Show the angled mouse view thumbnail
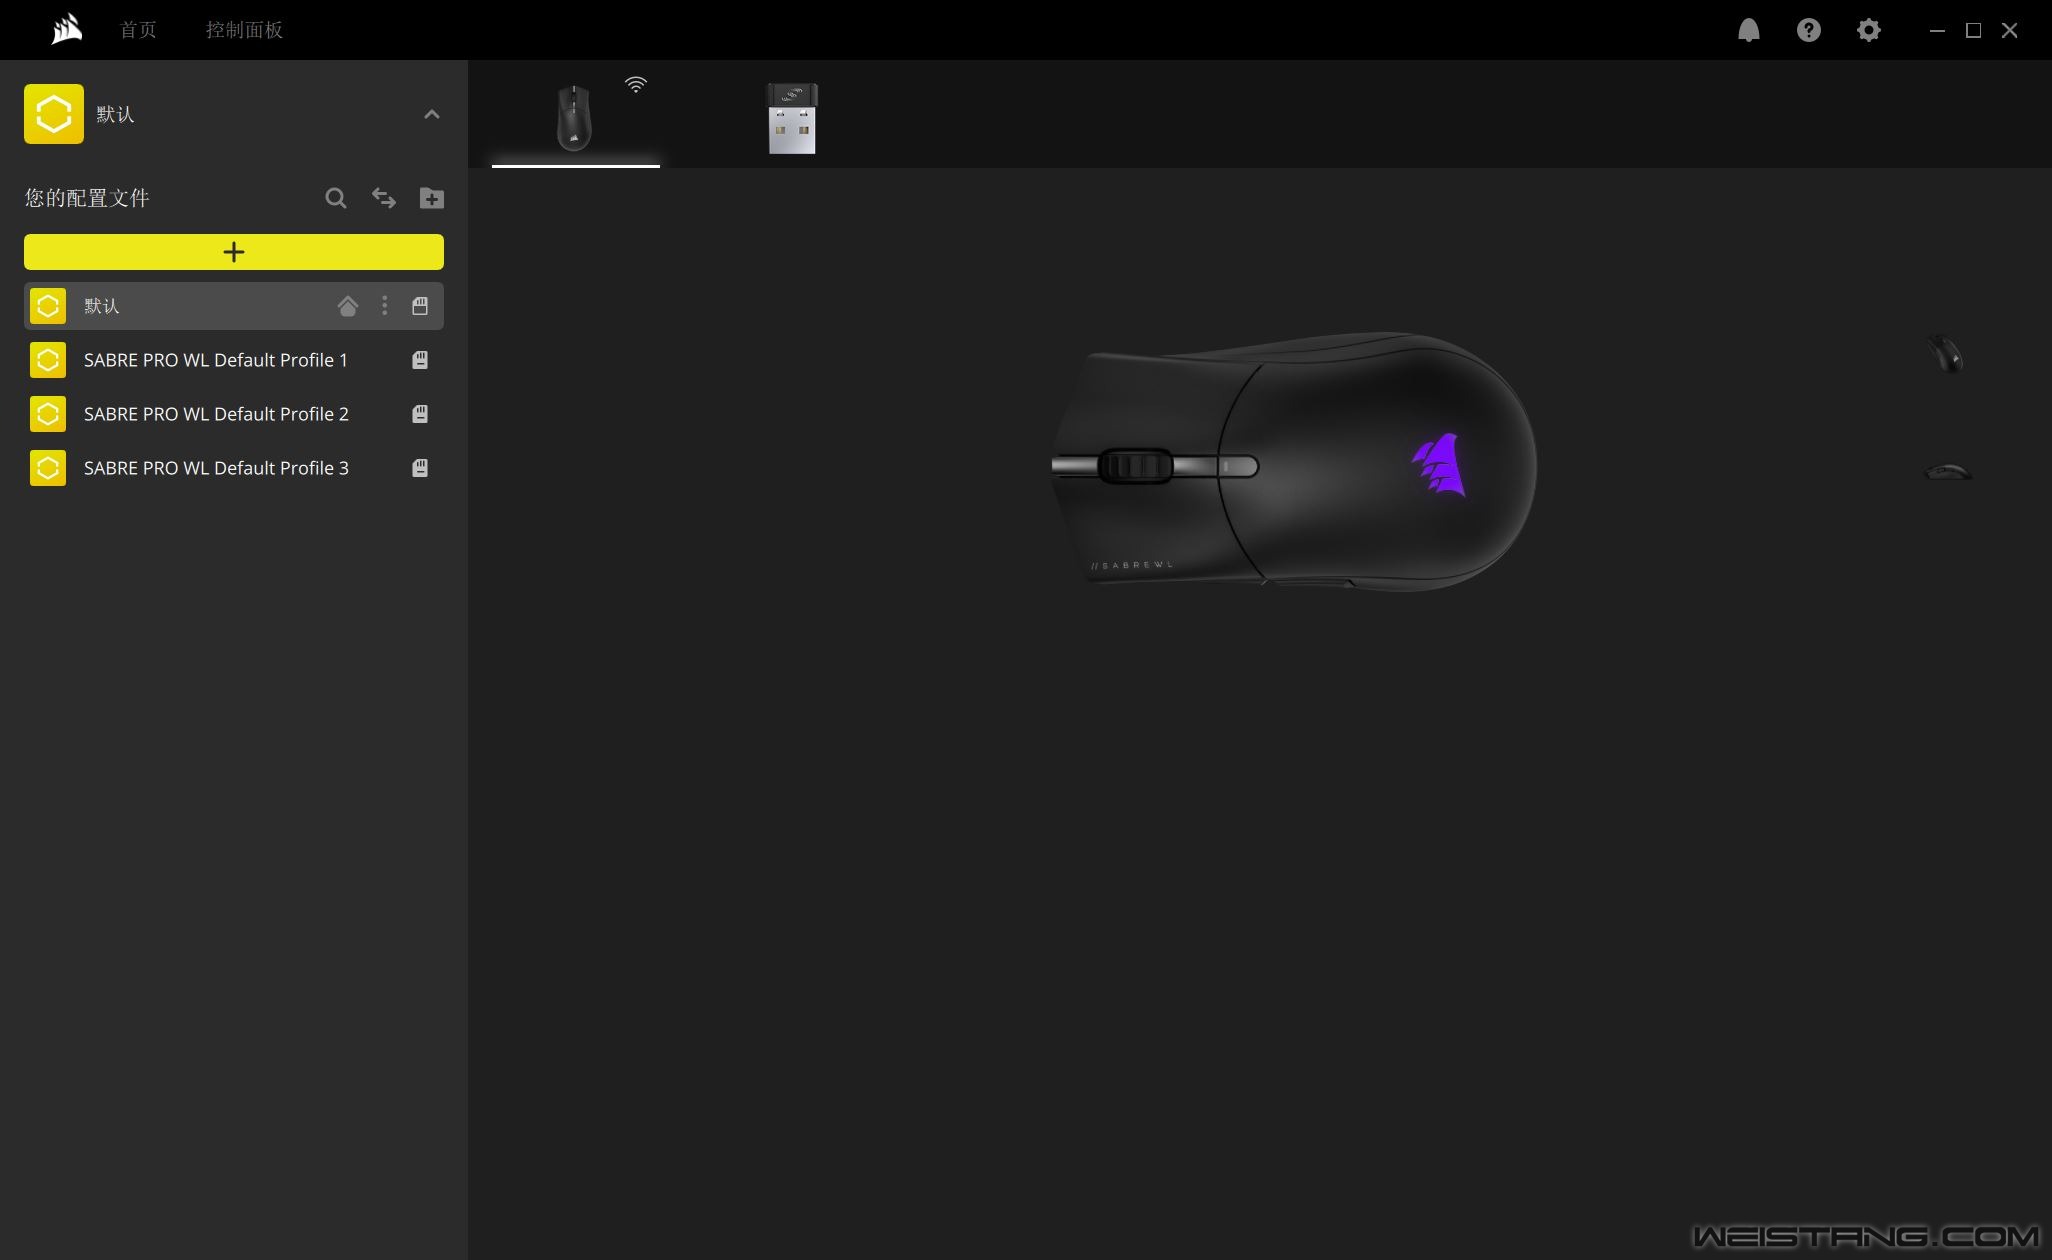The height and width of the screenshot is (1260, 2052). point(1945,353)
